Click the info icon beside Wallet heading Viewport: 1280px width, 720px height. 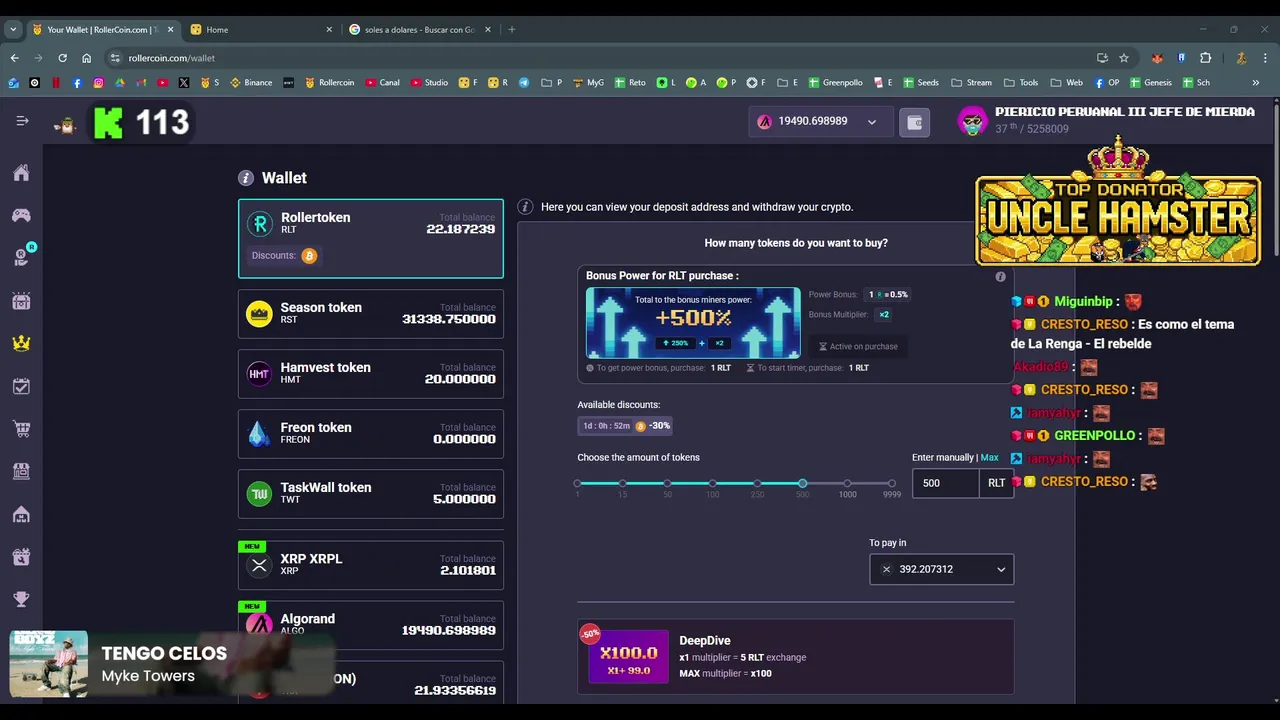[245, 178]
